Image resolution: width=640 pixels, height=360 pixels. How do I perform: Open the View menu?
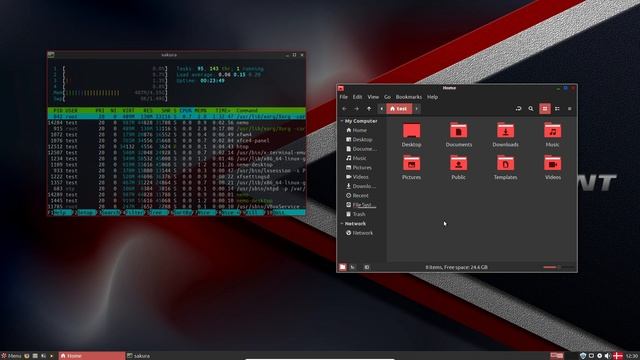[x=373, y=97]
